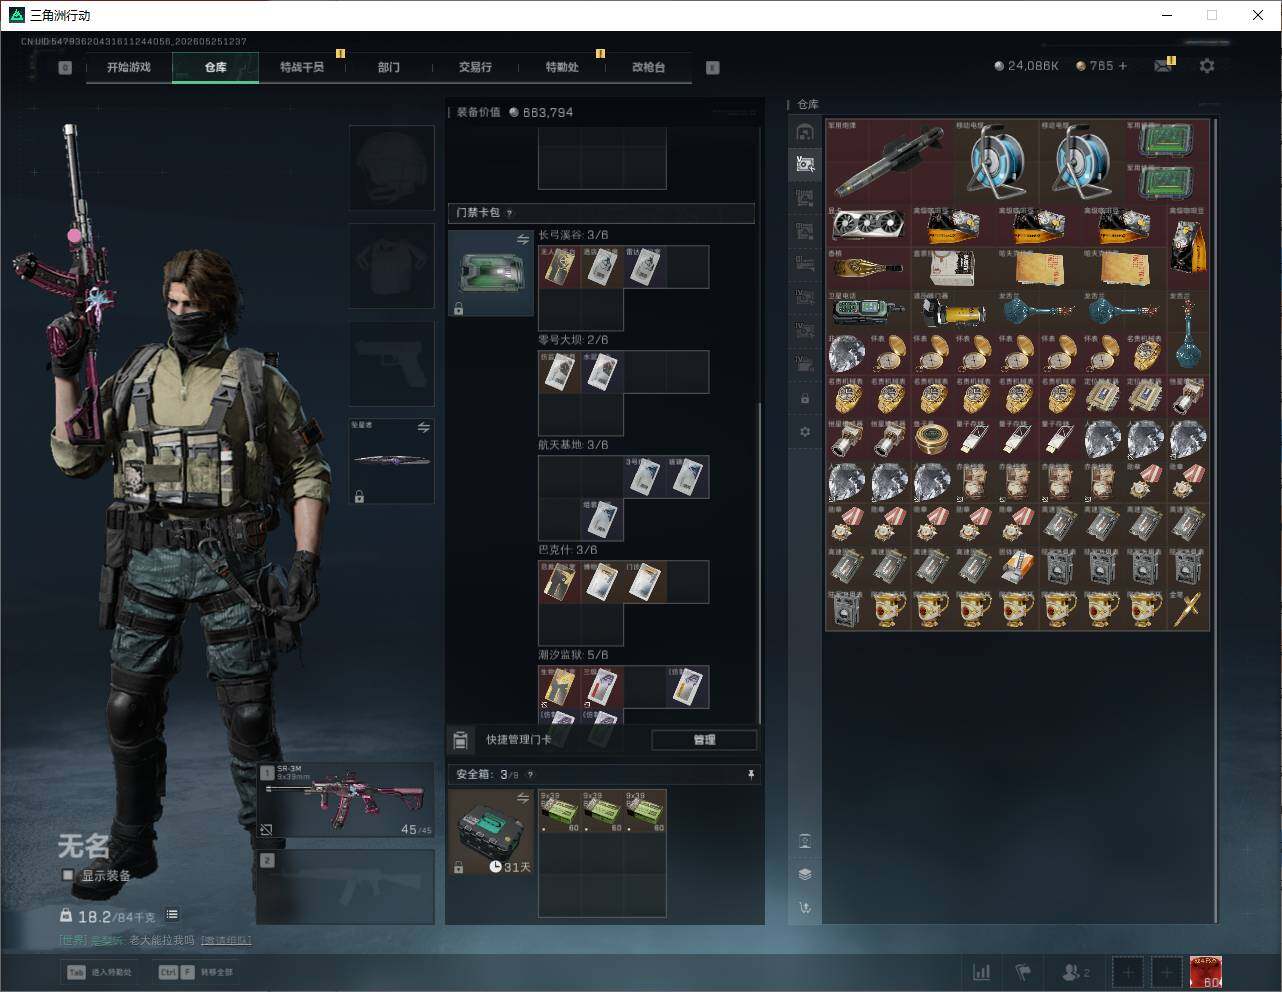Click the stash lock icon in sidebar
Image resolution: width=1282 pixels, height=992 pixels.
[805, 399]
